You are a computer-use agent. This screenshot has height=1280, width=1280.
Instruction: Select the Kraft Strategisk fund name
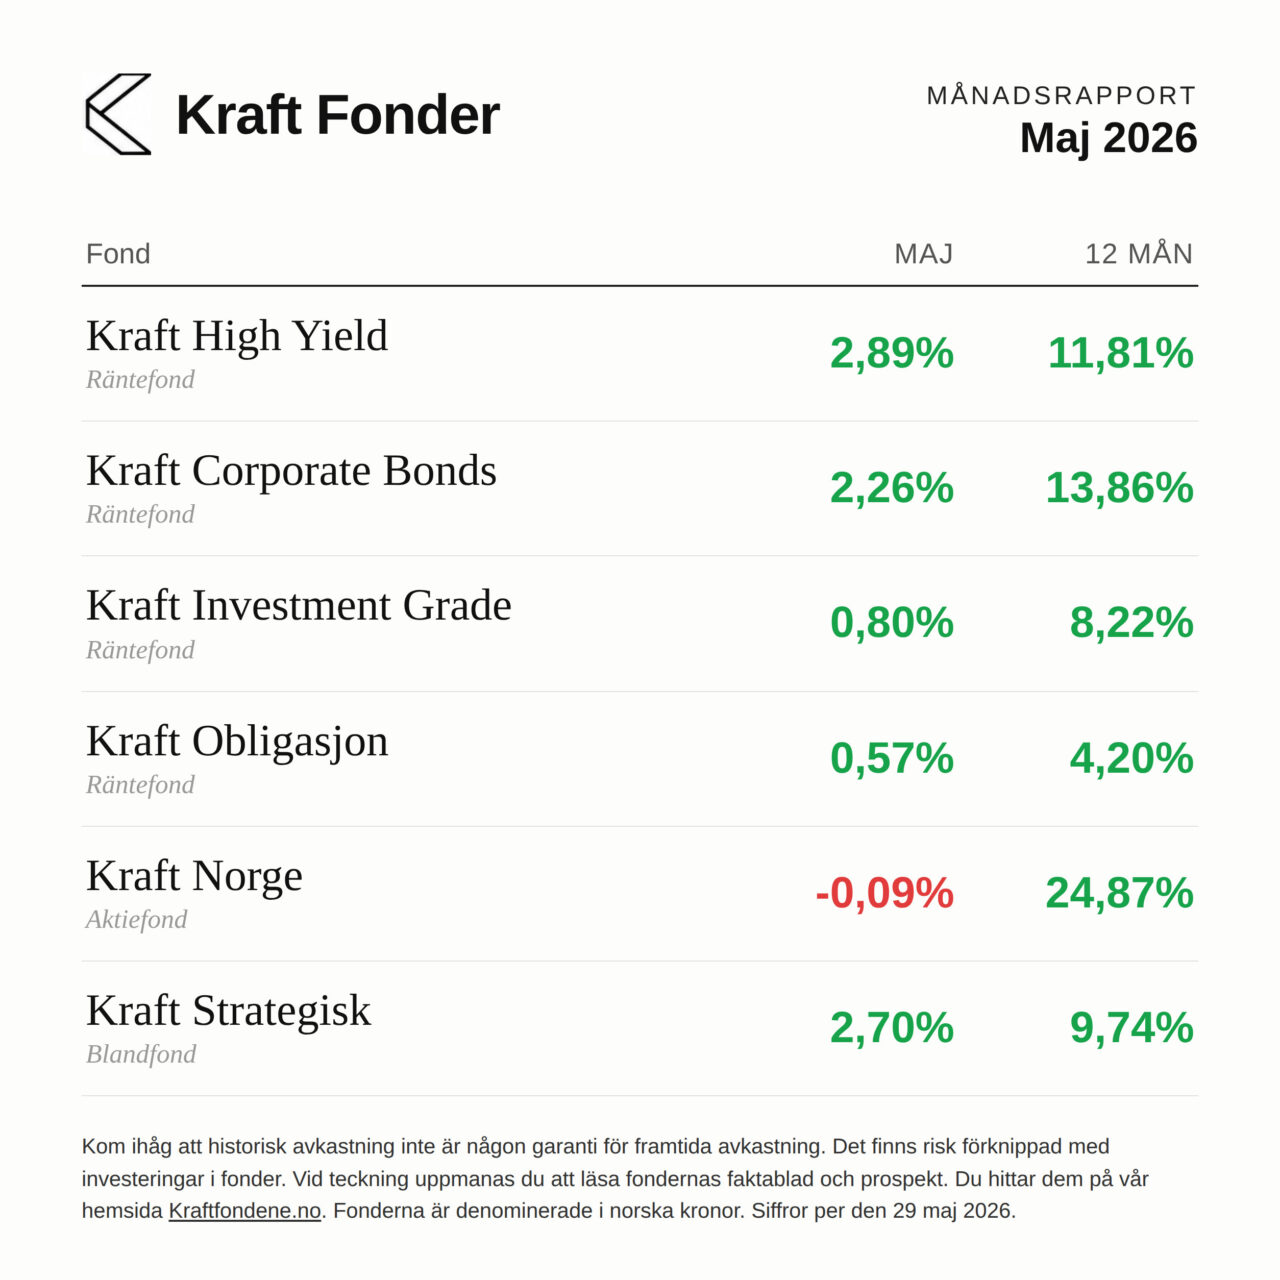[228, 1011]
